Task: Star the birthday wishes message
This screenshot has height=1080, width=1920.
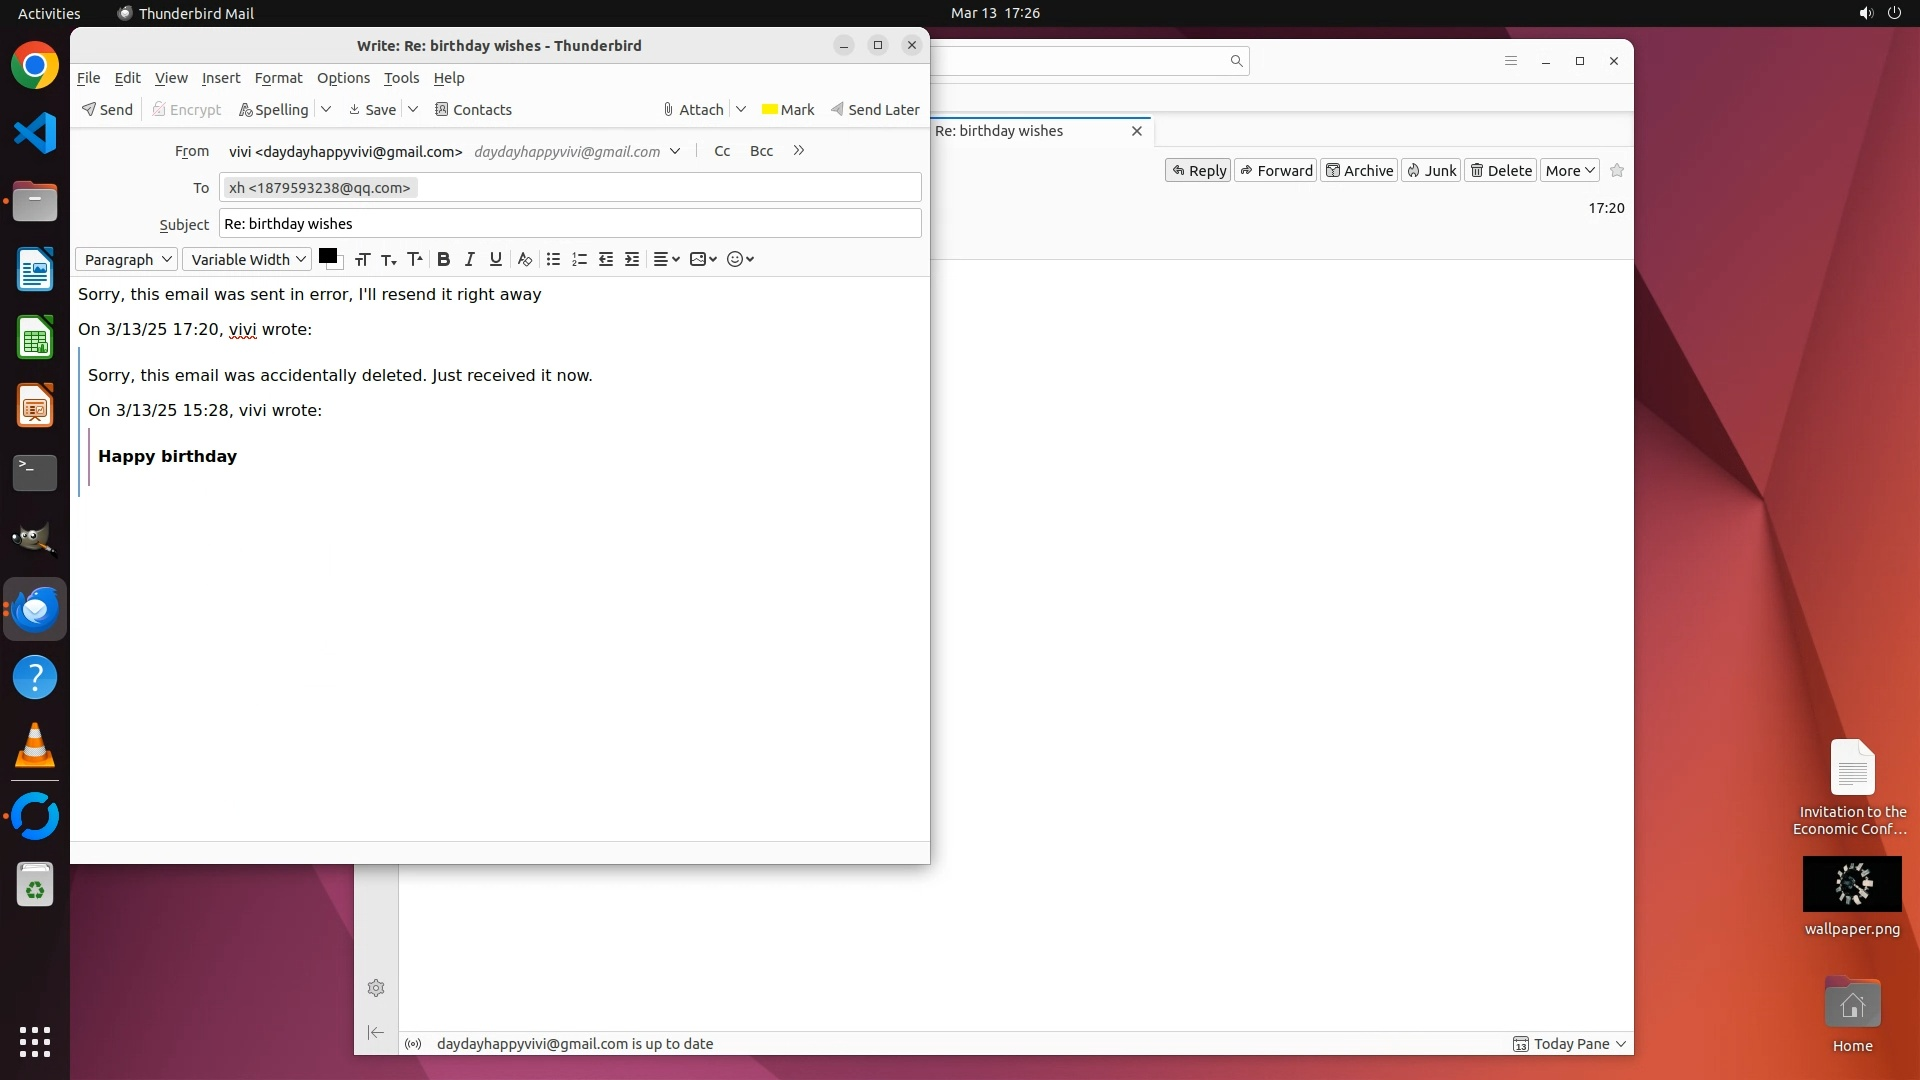Action: coord(1617,171)
